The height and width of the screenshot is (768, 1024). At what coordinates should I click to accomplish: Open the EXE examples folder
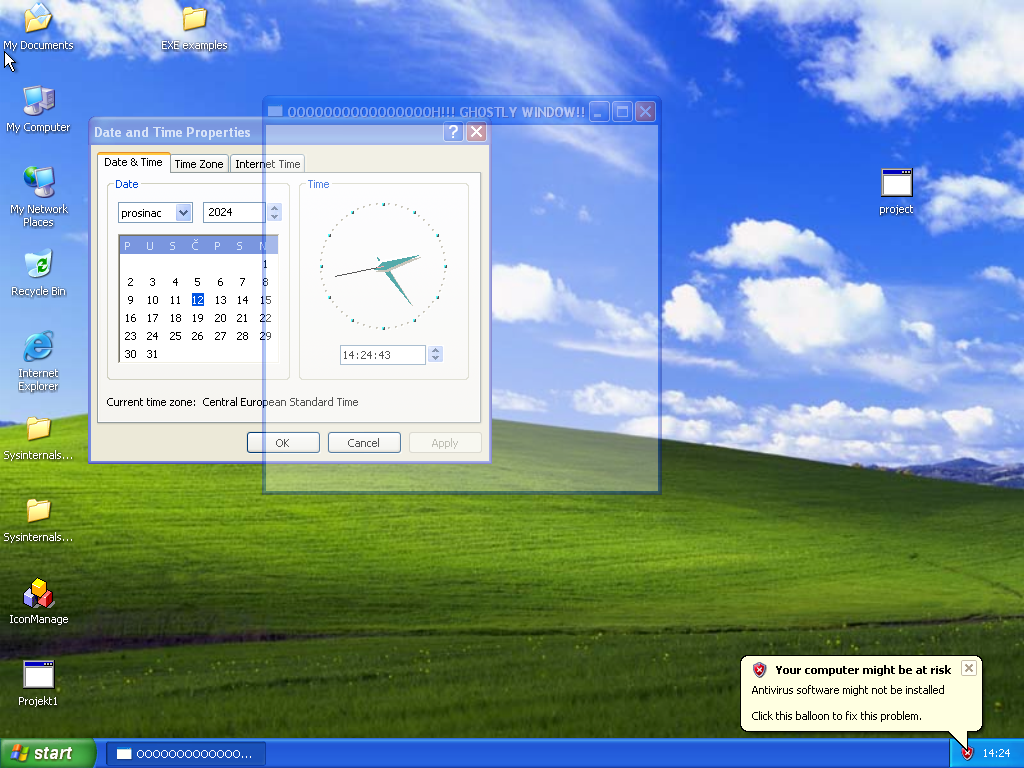tap(194, 20)
